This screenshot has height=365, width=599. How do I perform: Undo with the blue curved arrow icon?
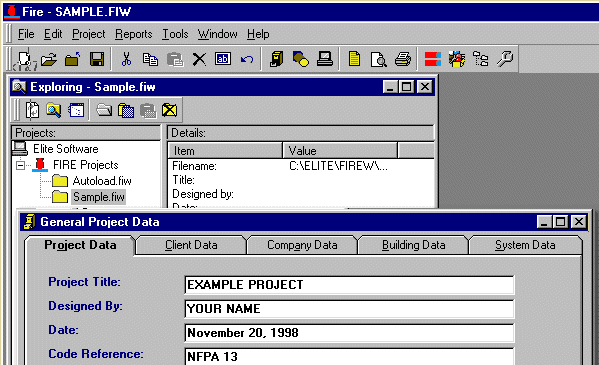[x=247, y=59]
